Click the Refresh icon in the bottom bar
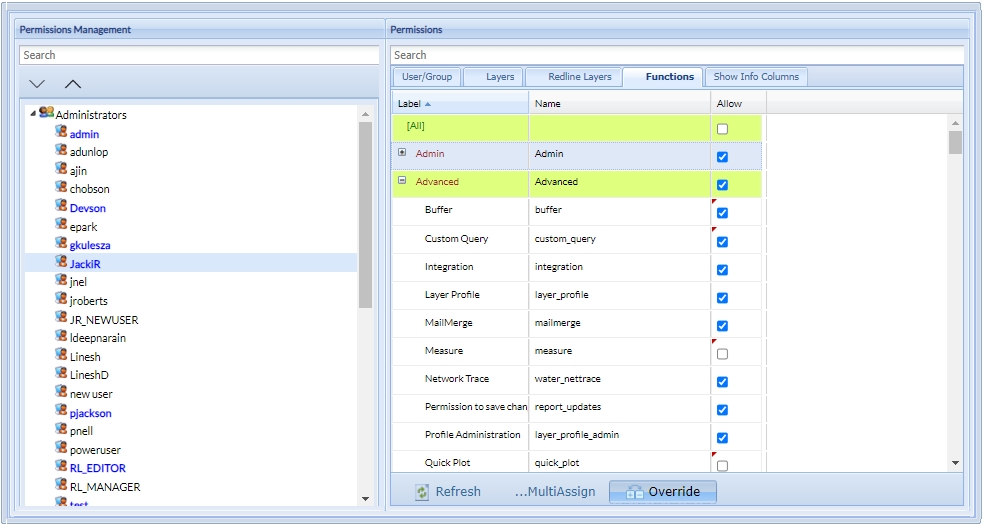Viewport: 983px width, 525px height. point(422,492)
